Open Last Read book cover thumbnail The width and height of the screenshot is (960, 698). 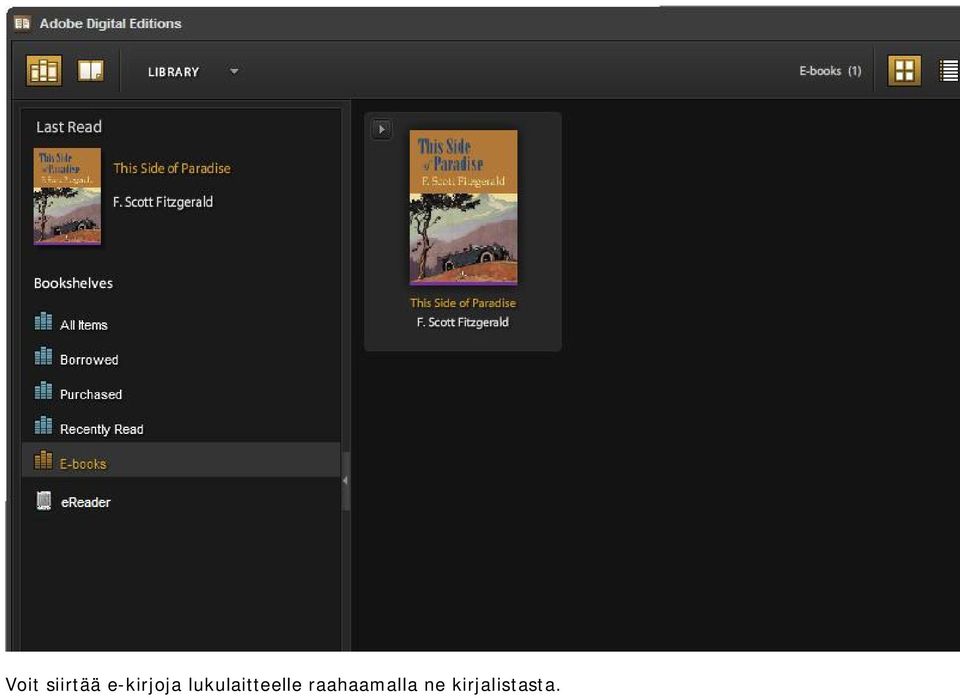67,197
